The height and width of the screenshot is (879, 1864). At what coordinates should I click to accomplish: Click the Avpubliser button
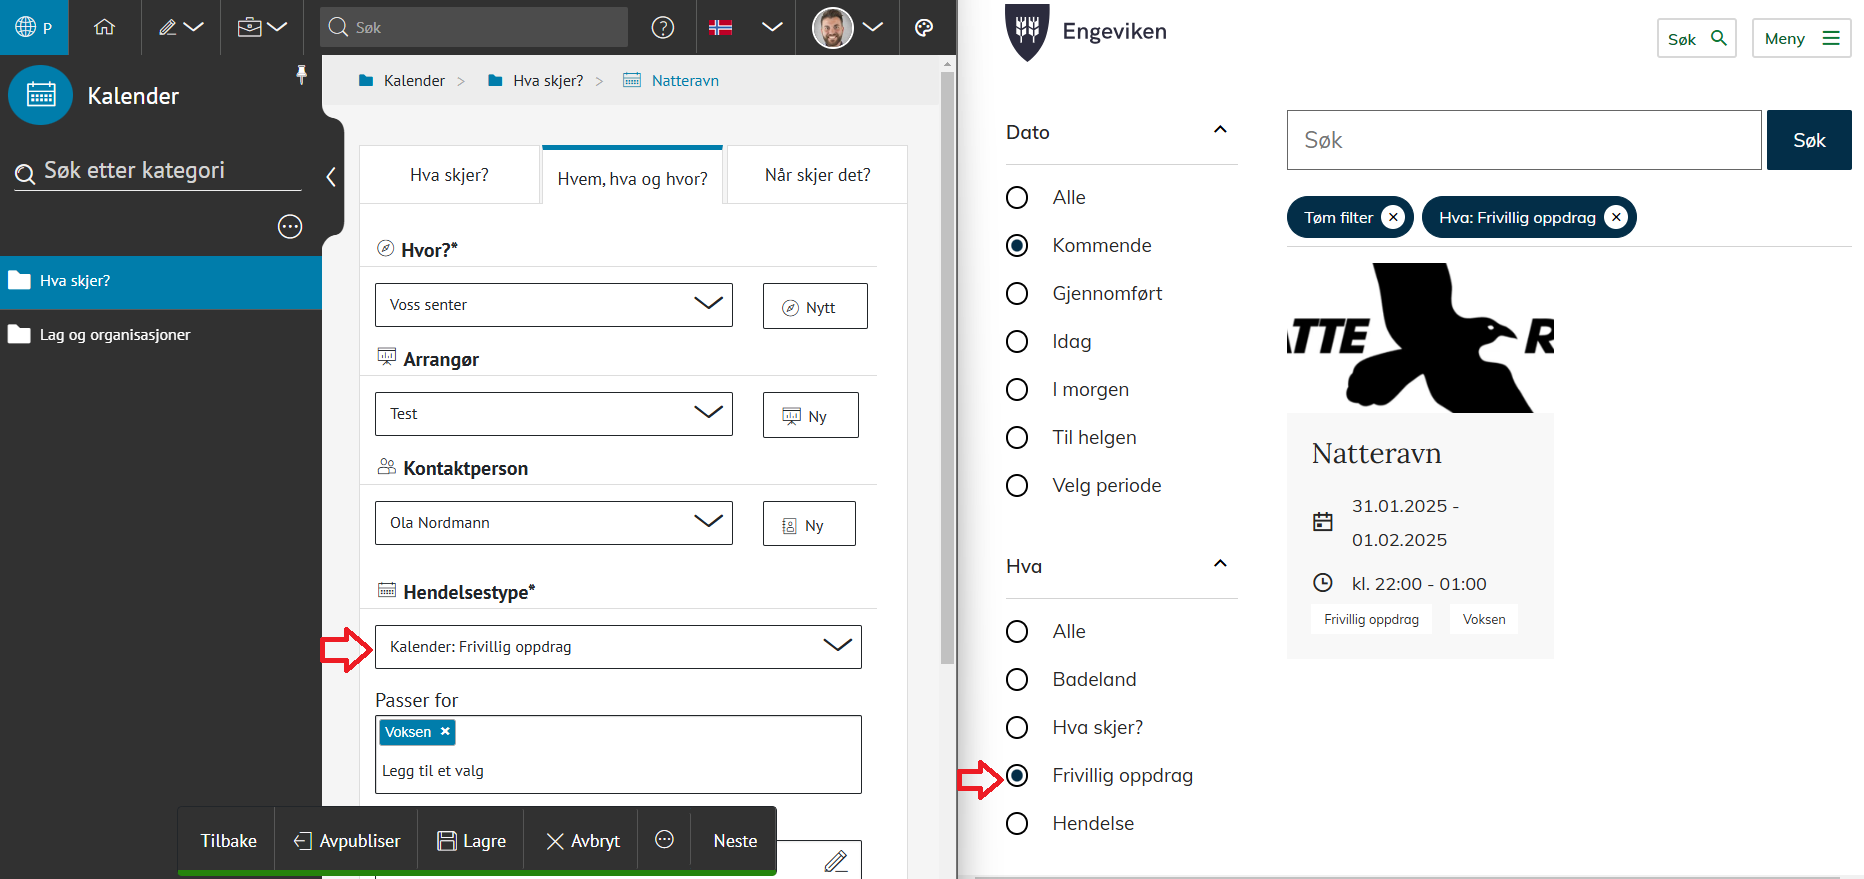(x=347, y=841)
